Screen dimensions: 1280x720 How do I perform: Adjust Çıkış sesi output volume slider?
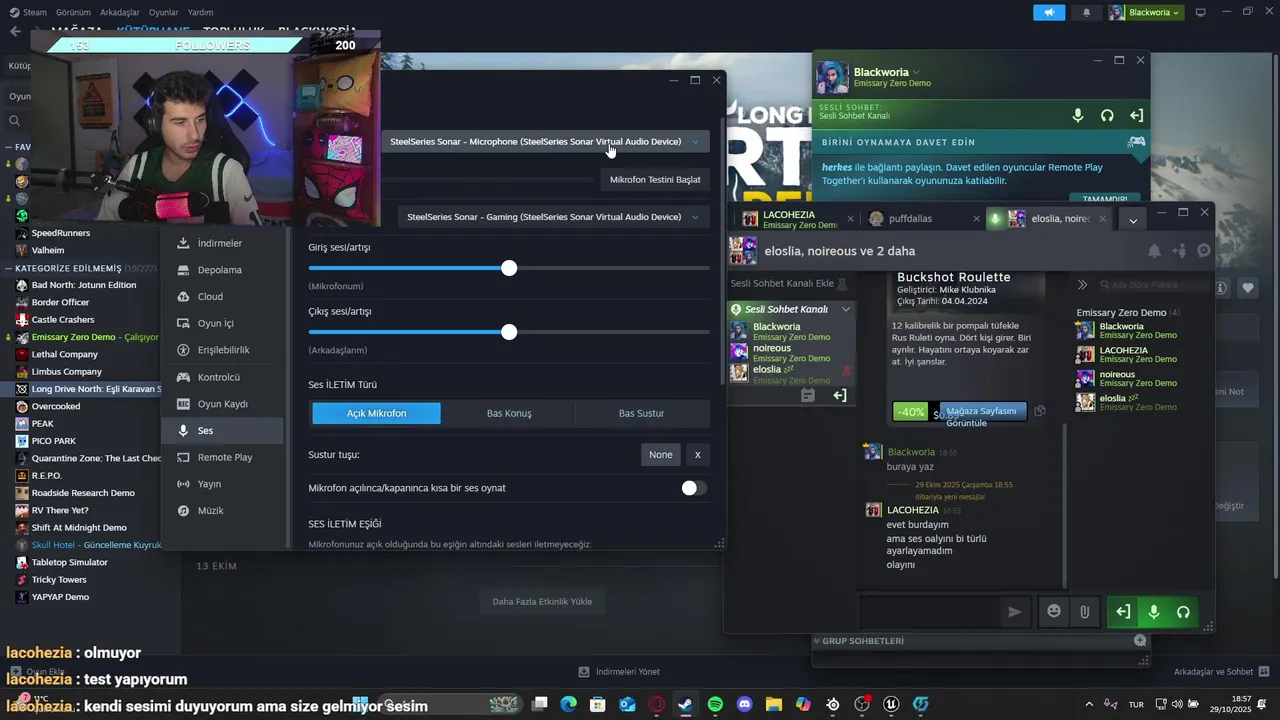click(509, 332)
